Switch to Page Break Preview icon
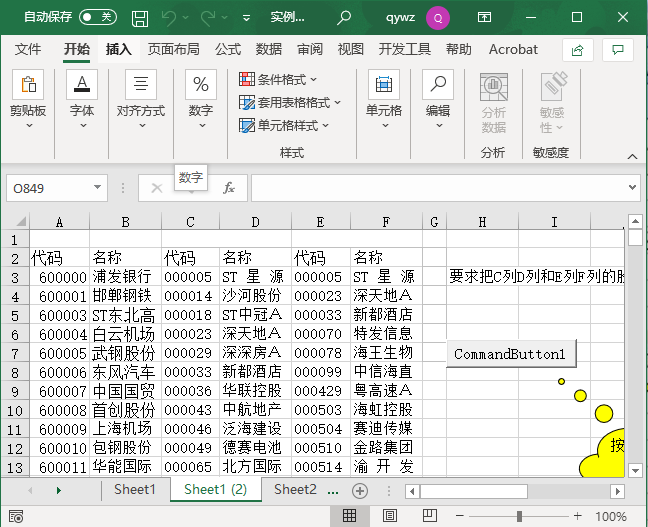The image size is (648, 527). 429,515
